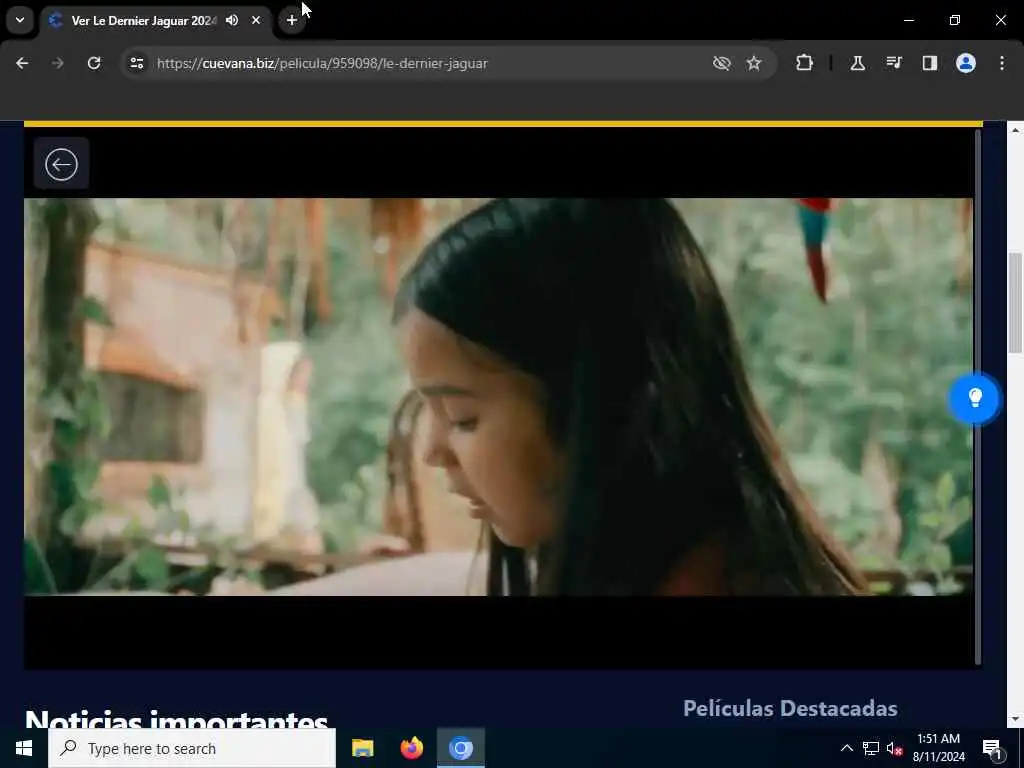Viewport: 1024px width, 768px height.
Task: Open the Chrome three-dot menu
Action: [x=1002, y=63]
